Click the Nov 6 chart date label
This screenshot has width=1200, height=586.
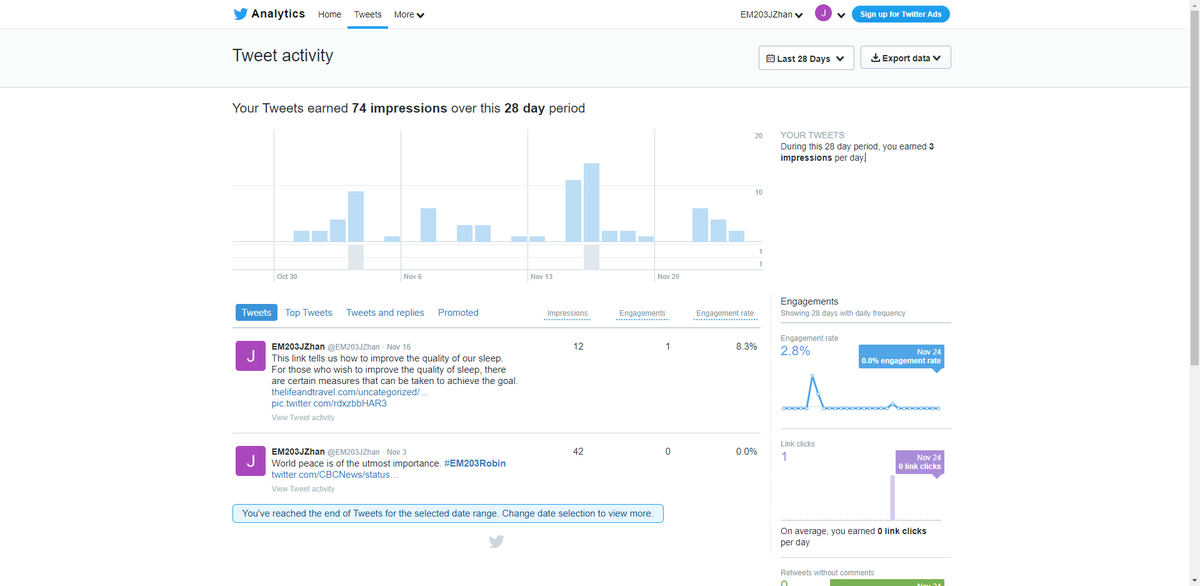[412, 276]
